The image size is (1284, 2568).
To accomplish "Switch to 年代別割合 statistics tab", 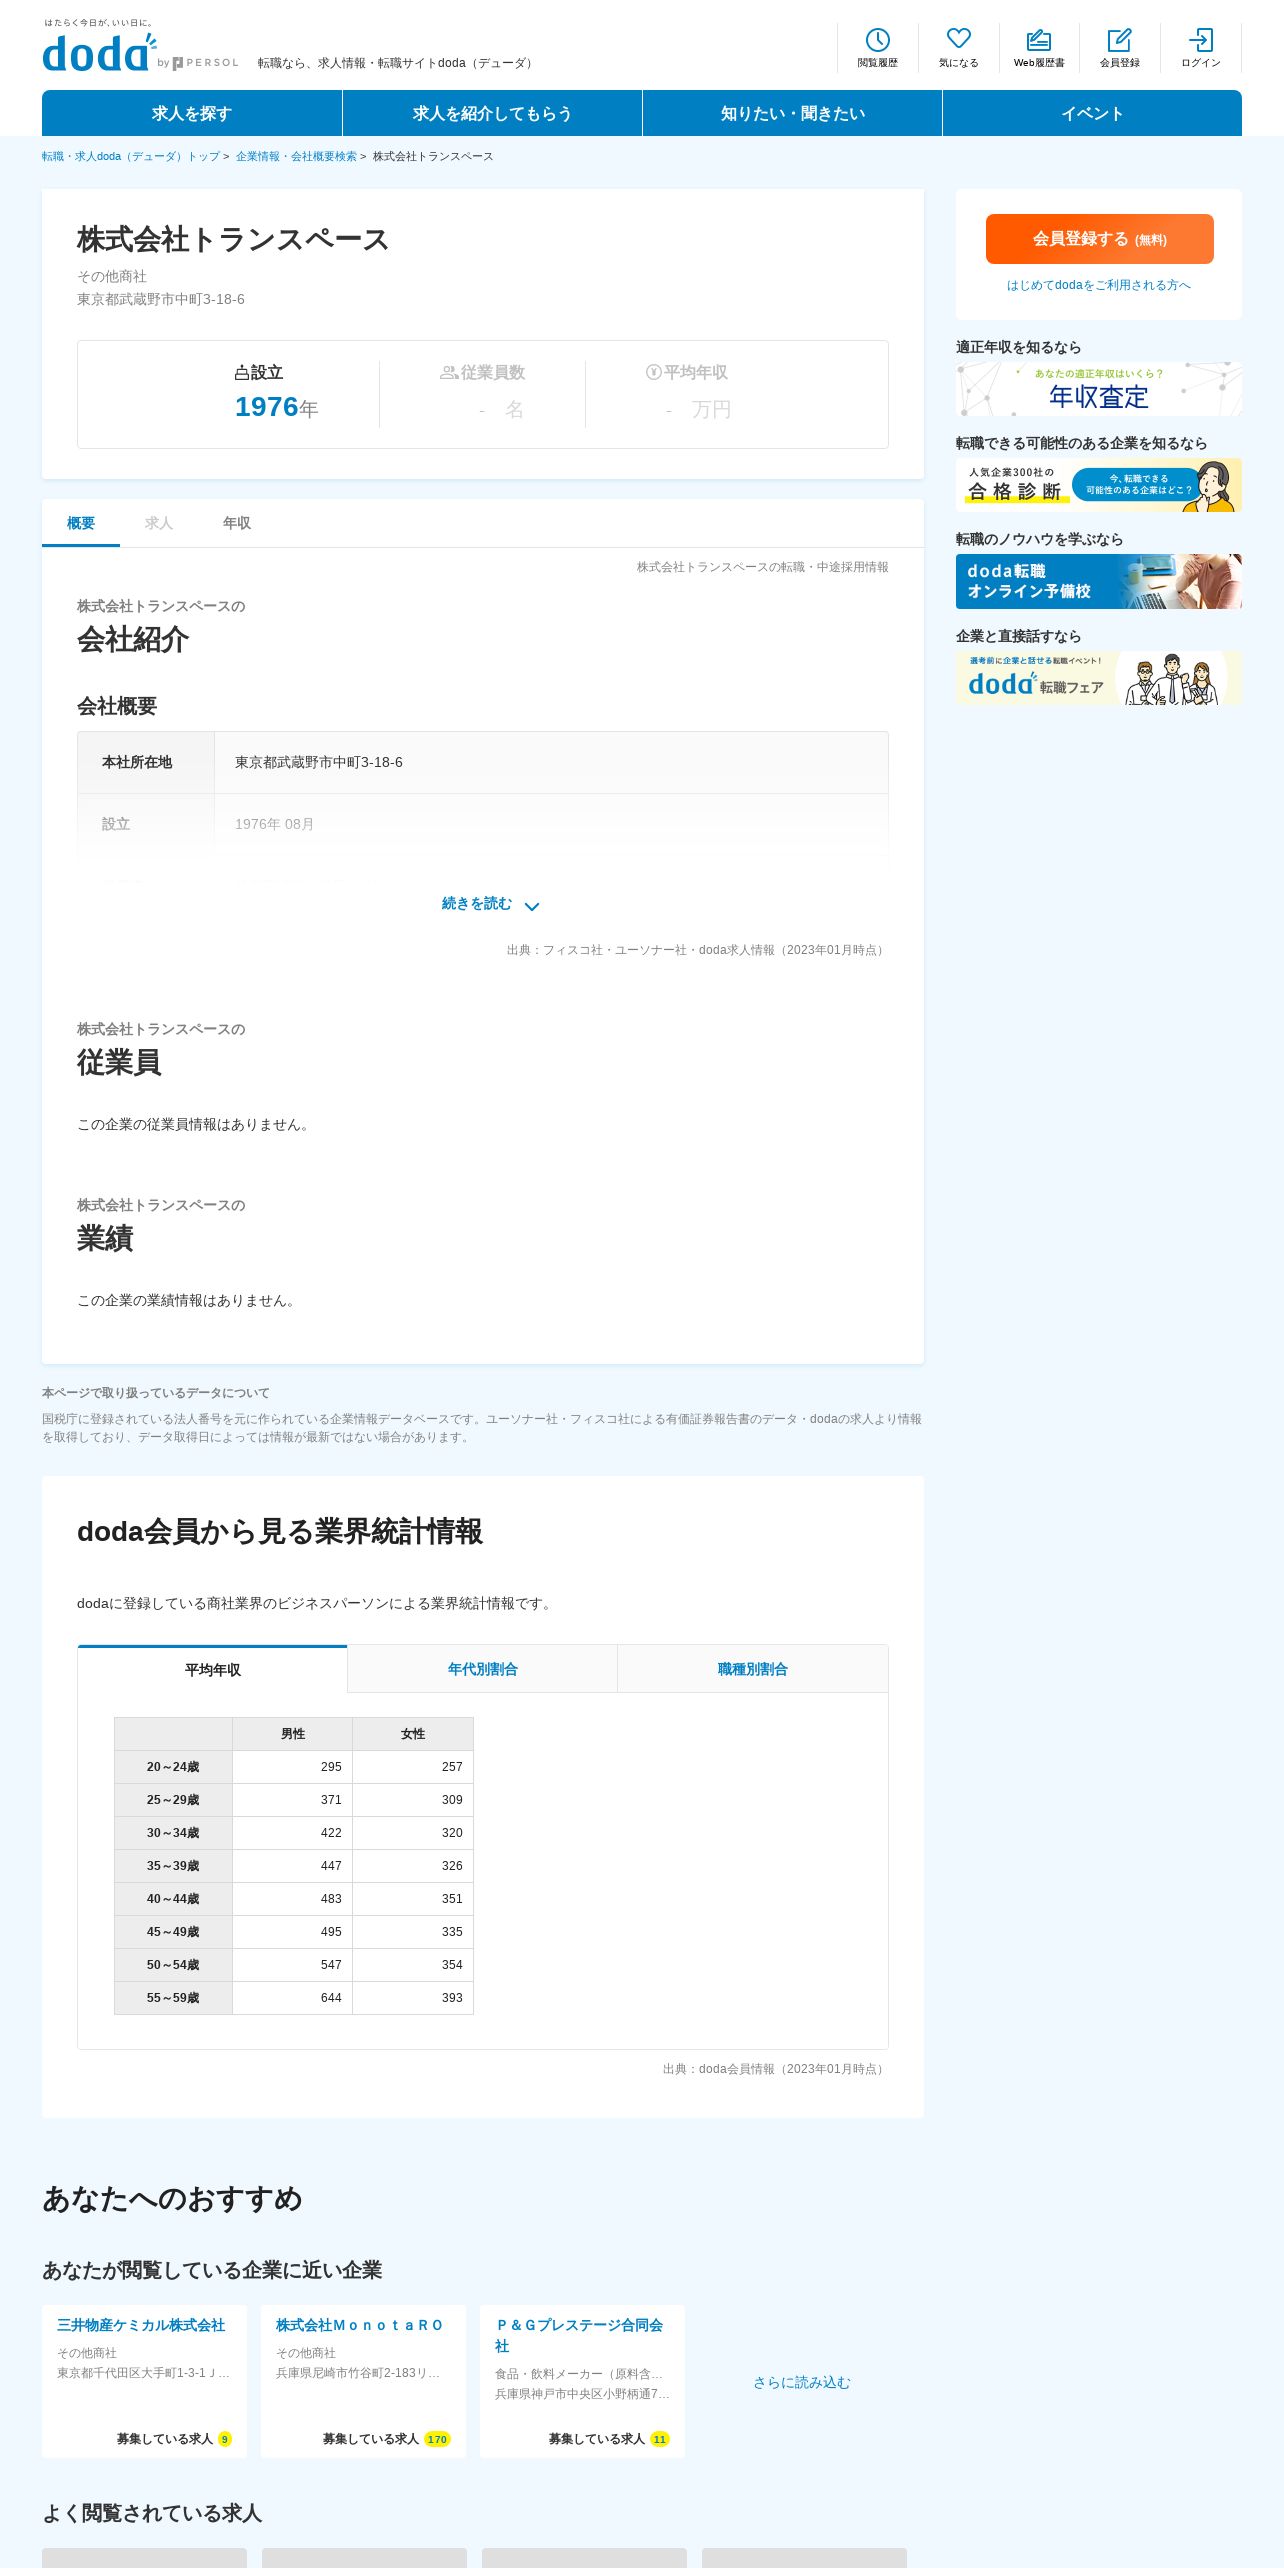I will point(482,1669).
